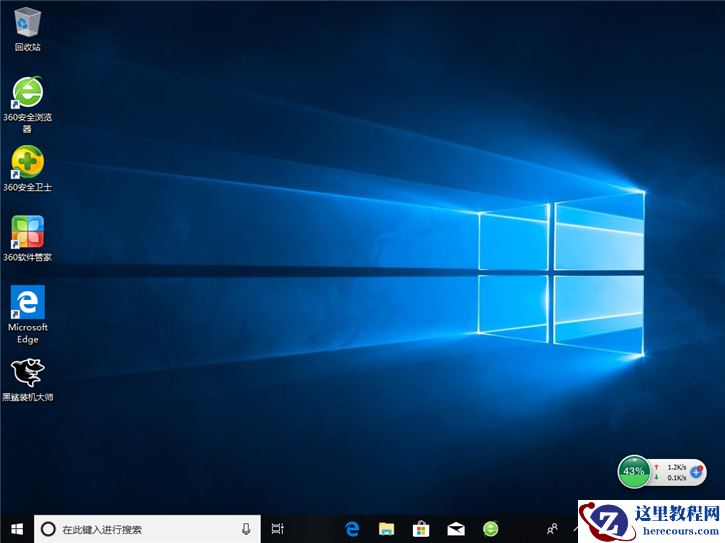Activate the microphone voice search icon
The height and width of the screenshot is (543, 725).
pyautogui.click(x=246, y=529)
